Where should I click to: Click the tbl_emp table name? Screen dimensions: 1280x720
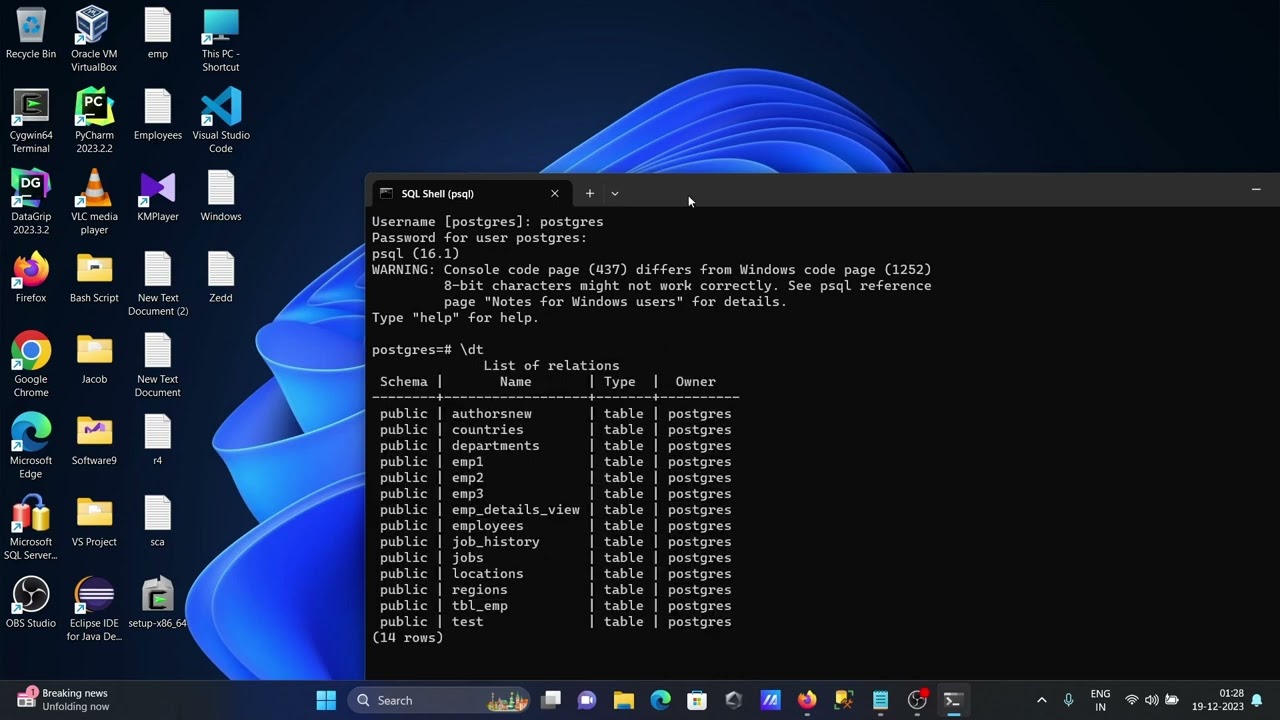coord(479,606)
